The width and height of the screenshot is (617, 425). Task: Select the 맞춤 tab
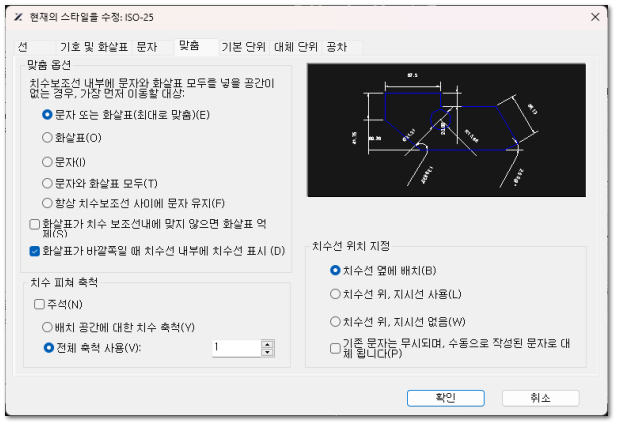click(196, 46)
